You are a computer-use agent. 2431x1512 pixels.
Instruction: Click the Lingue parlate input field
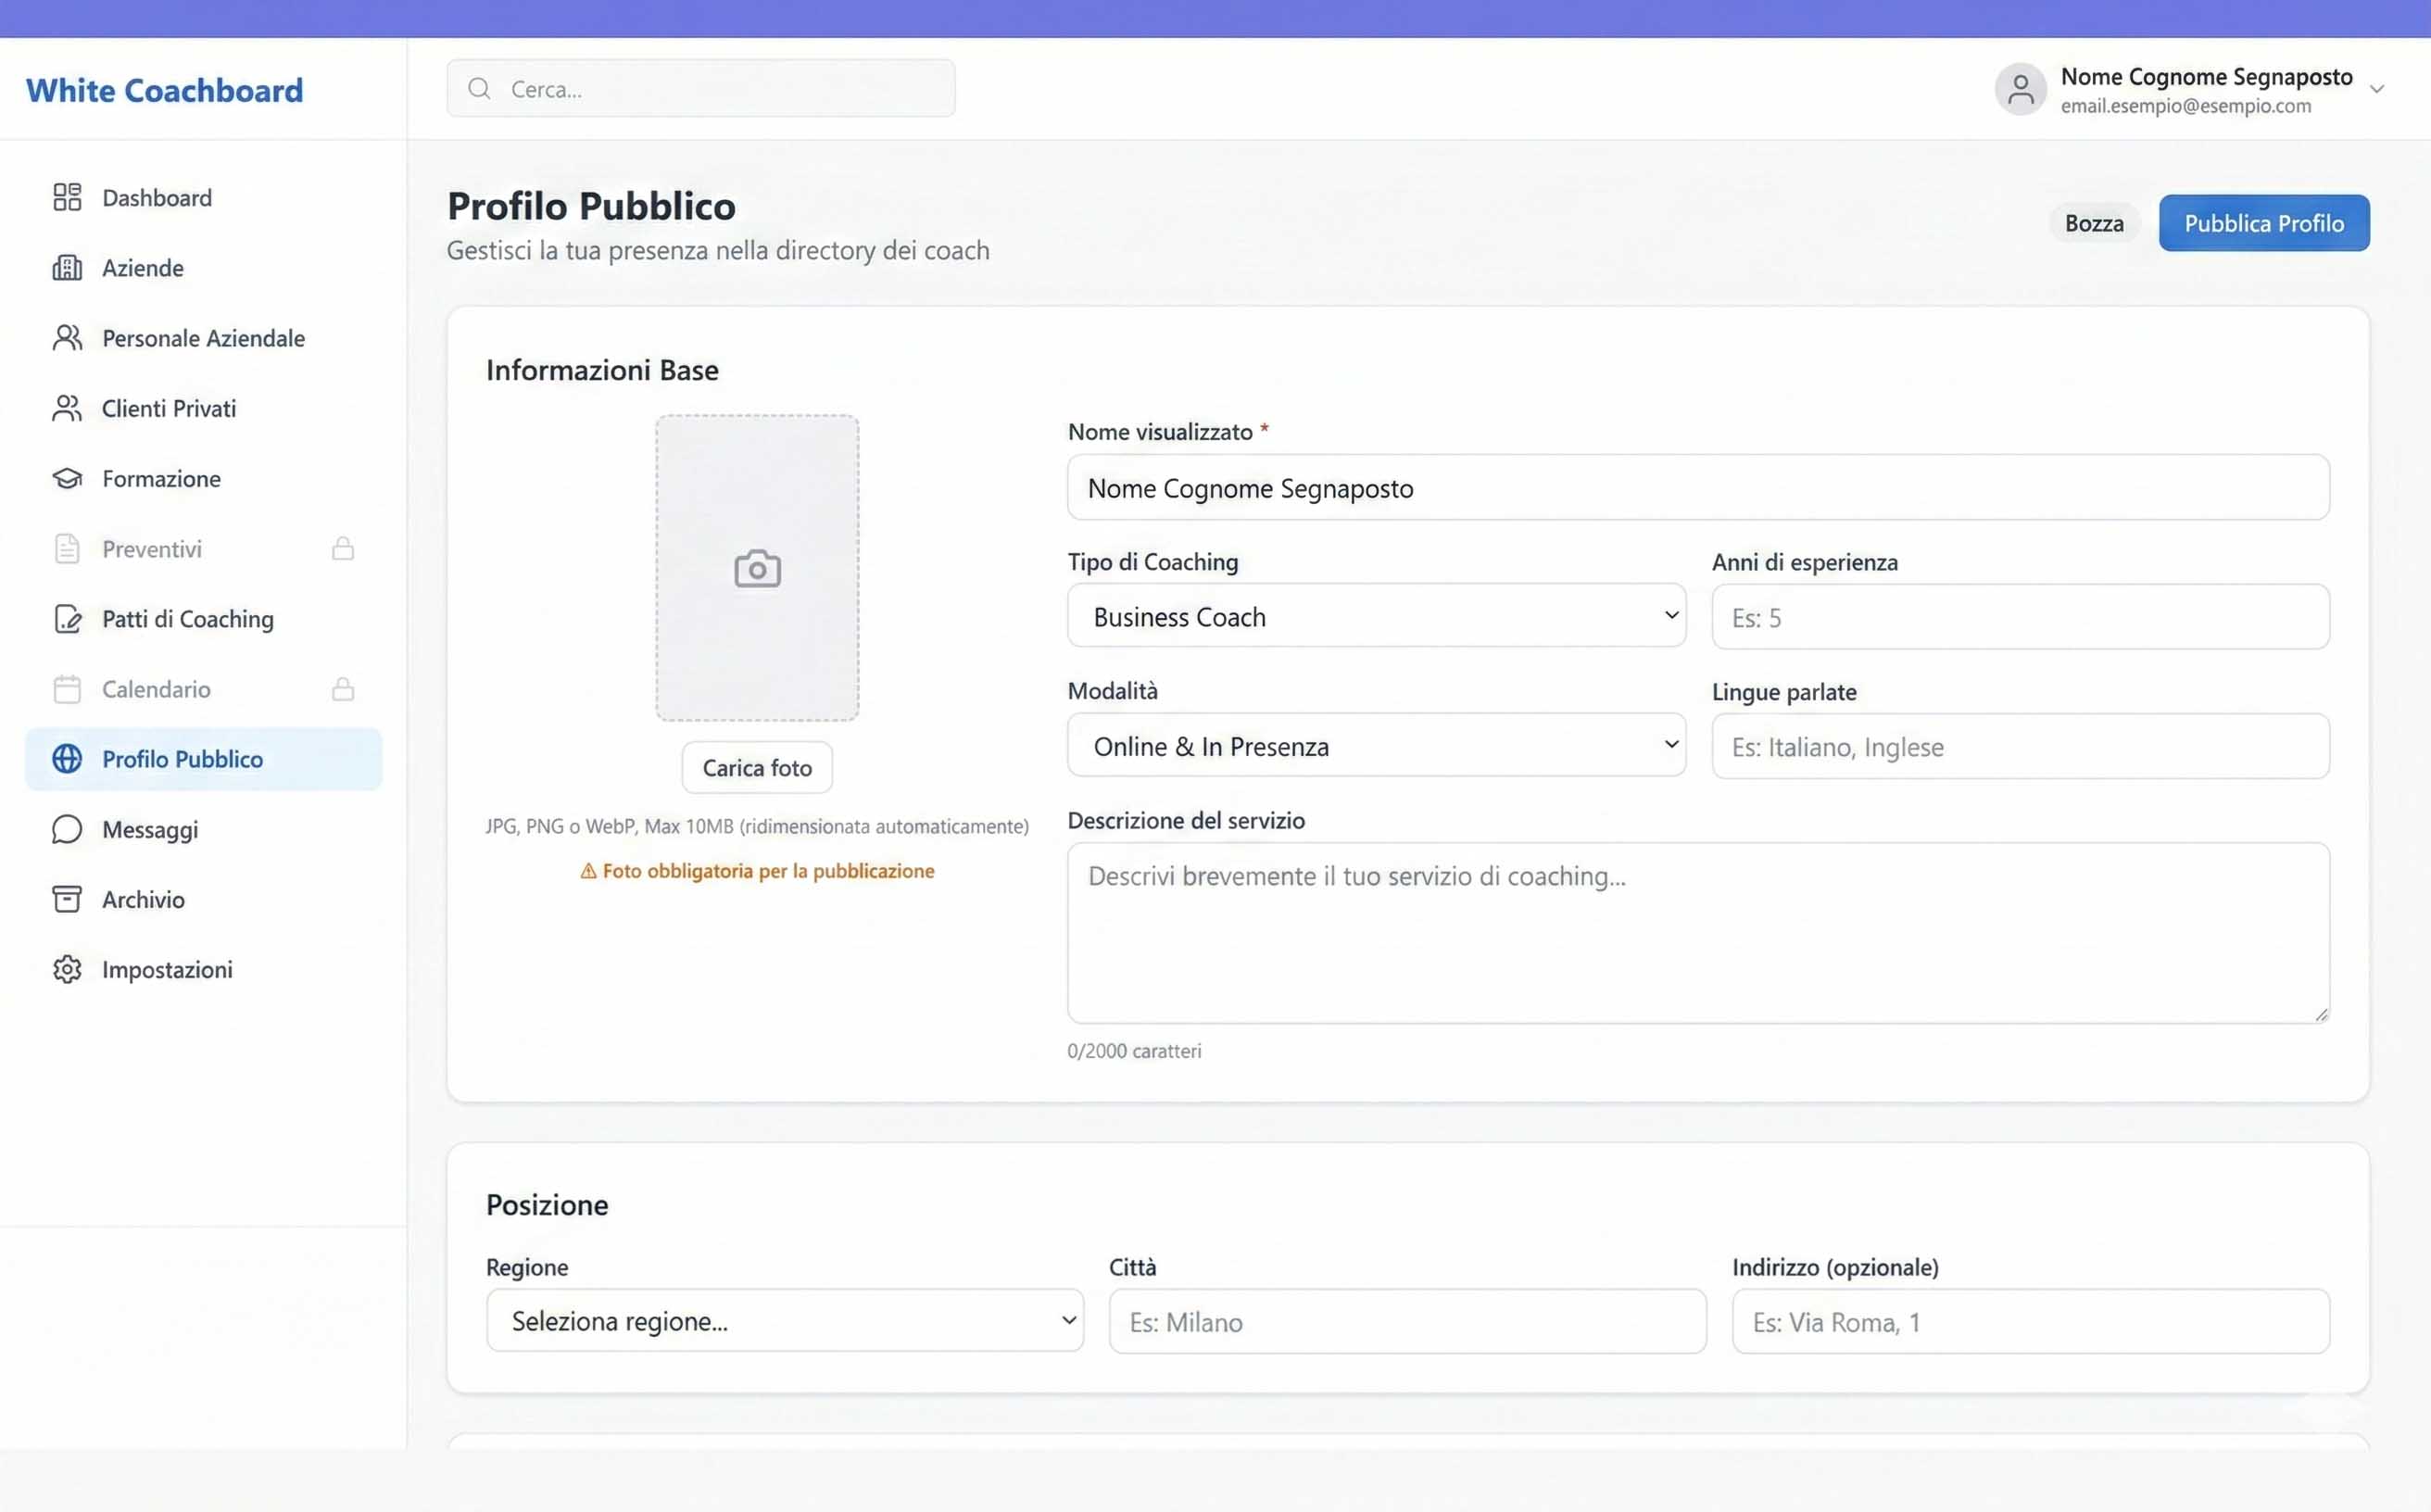[2021, 746]
